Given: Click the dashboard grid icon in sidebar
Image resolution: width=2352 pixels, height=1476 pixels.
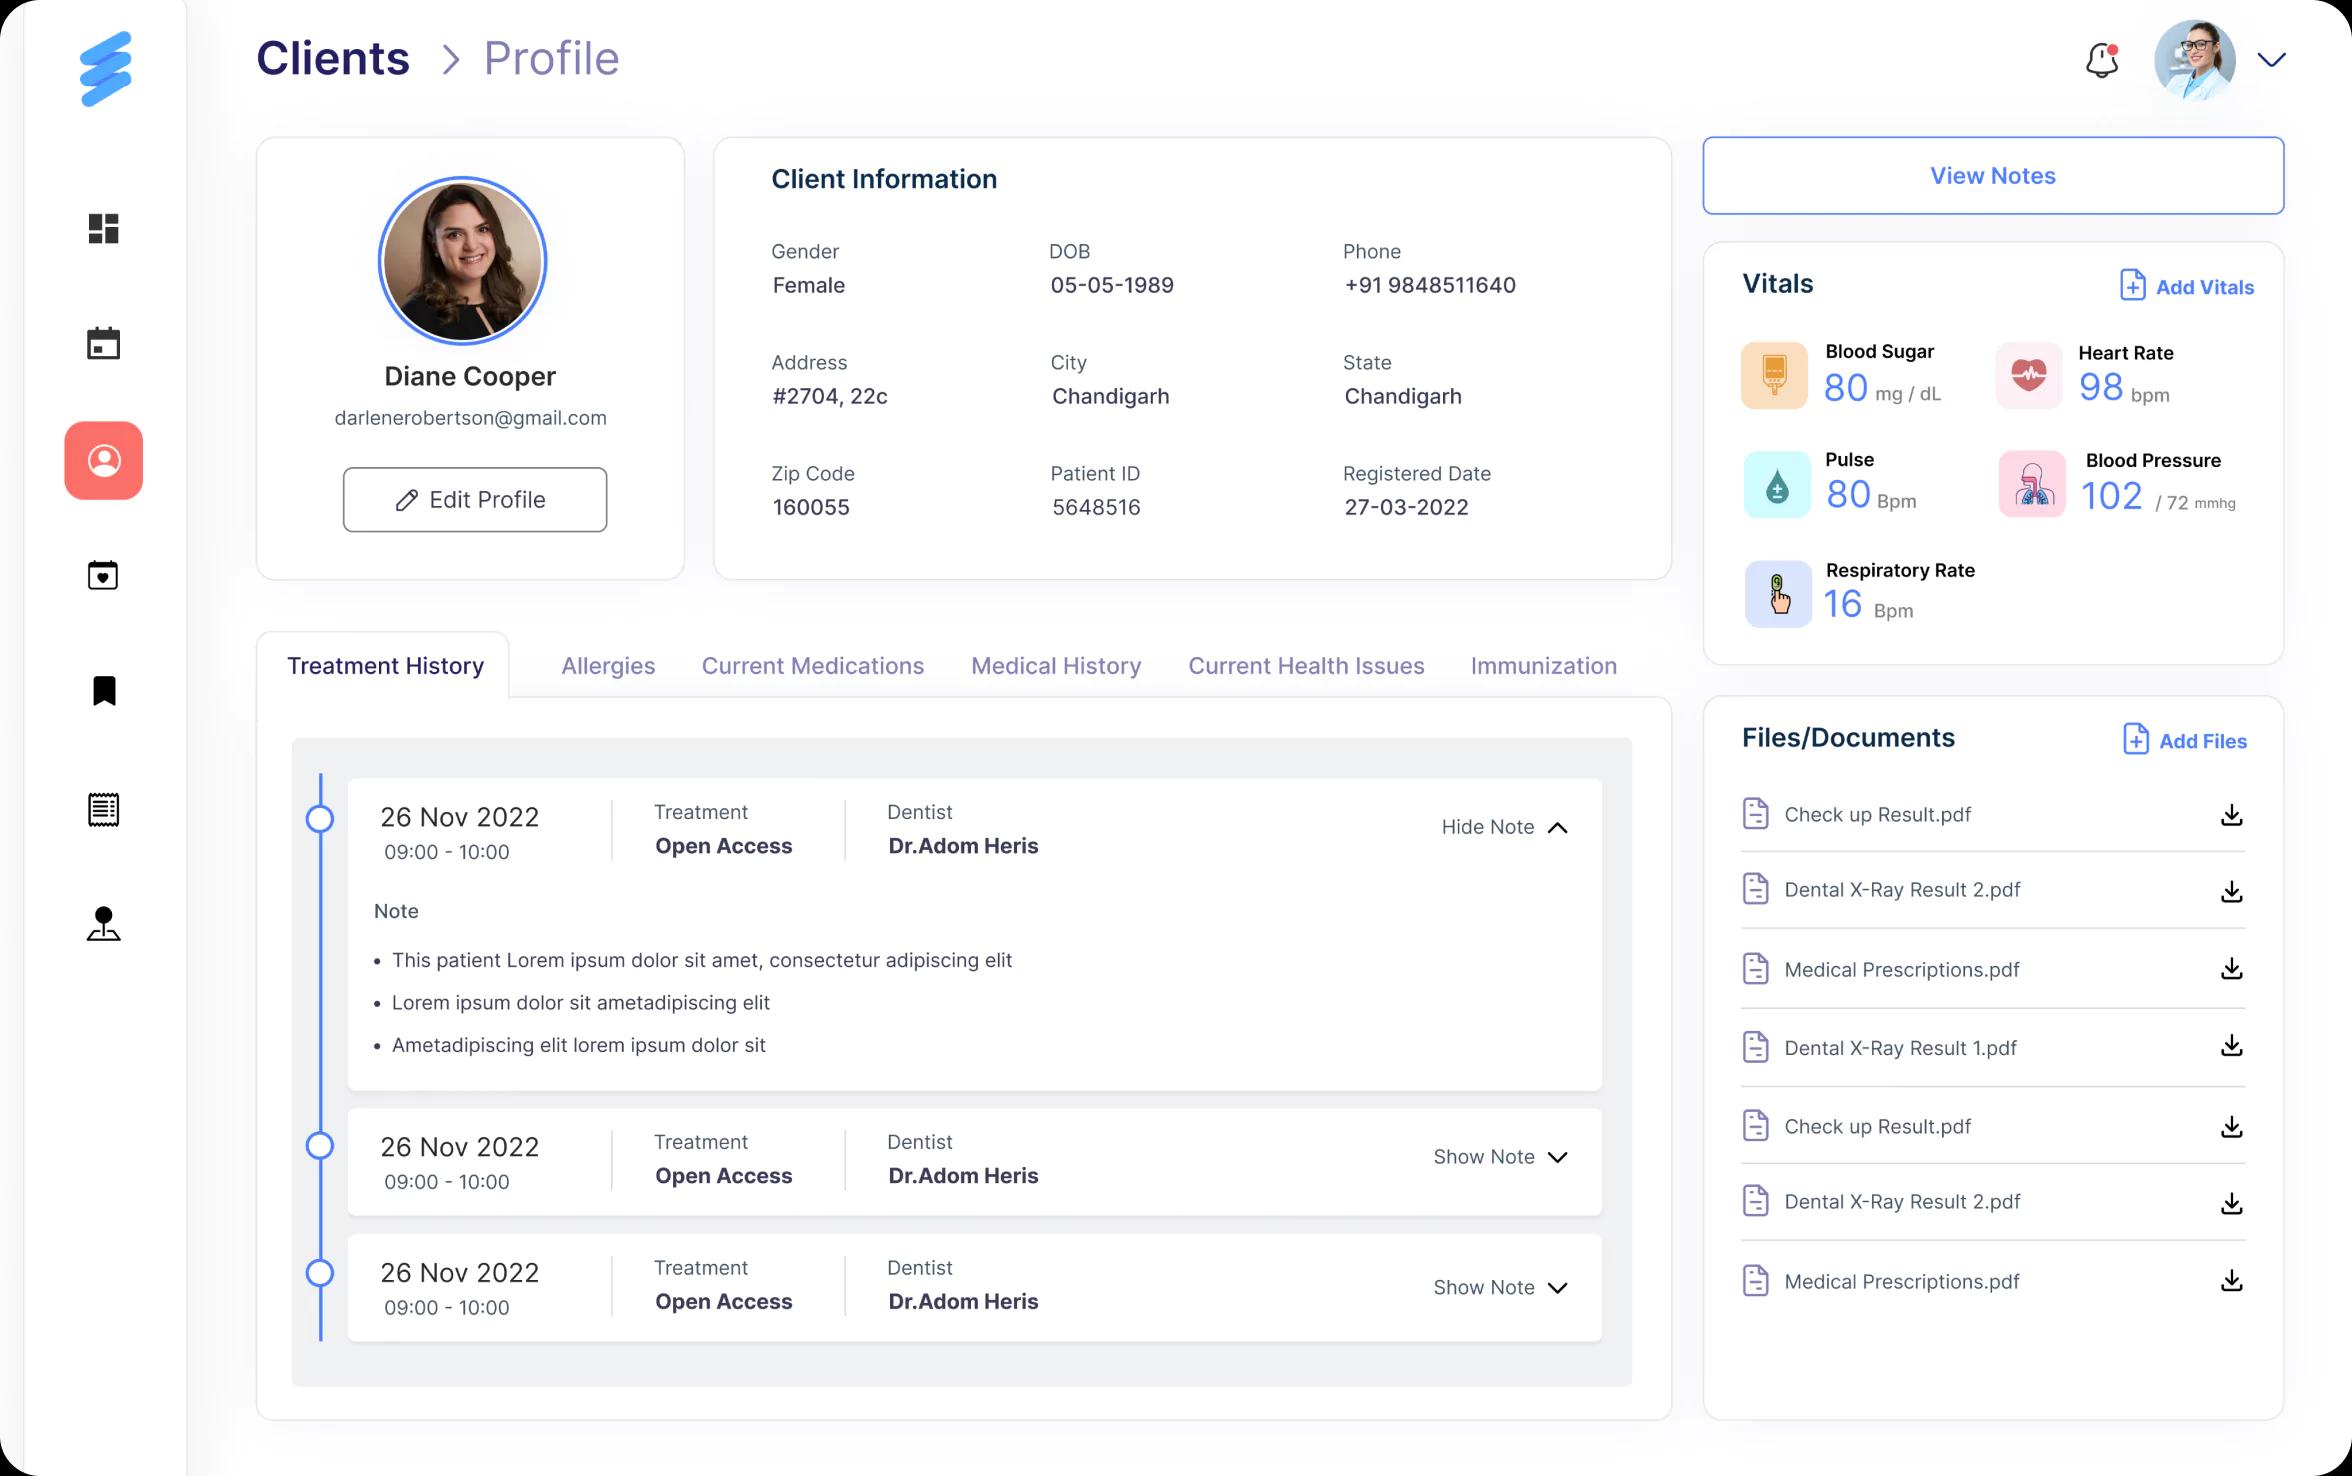Looking at the screenshot, I should pyautogui.click(x=104, y=226).
